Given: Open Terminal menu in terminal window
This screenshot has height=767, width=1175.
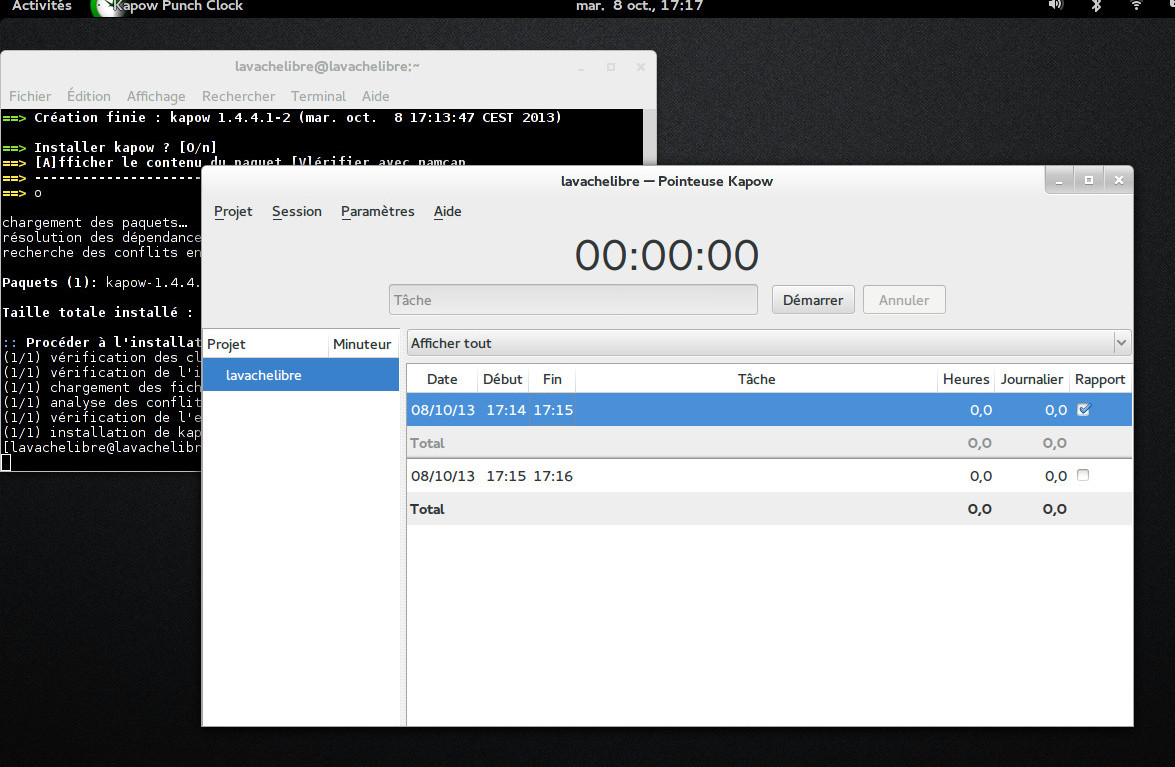Looking at the screenshot, I should tap(318, 96).
